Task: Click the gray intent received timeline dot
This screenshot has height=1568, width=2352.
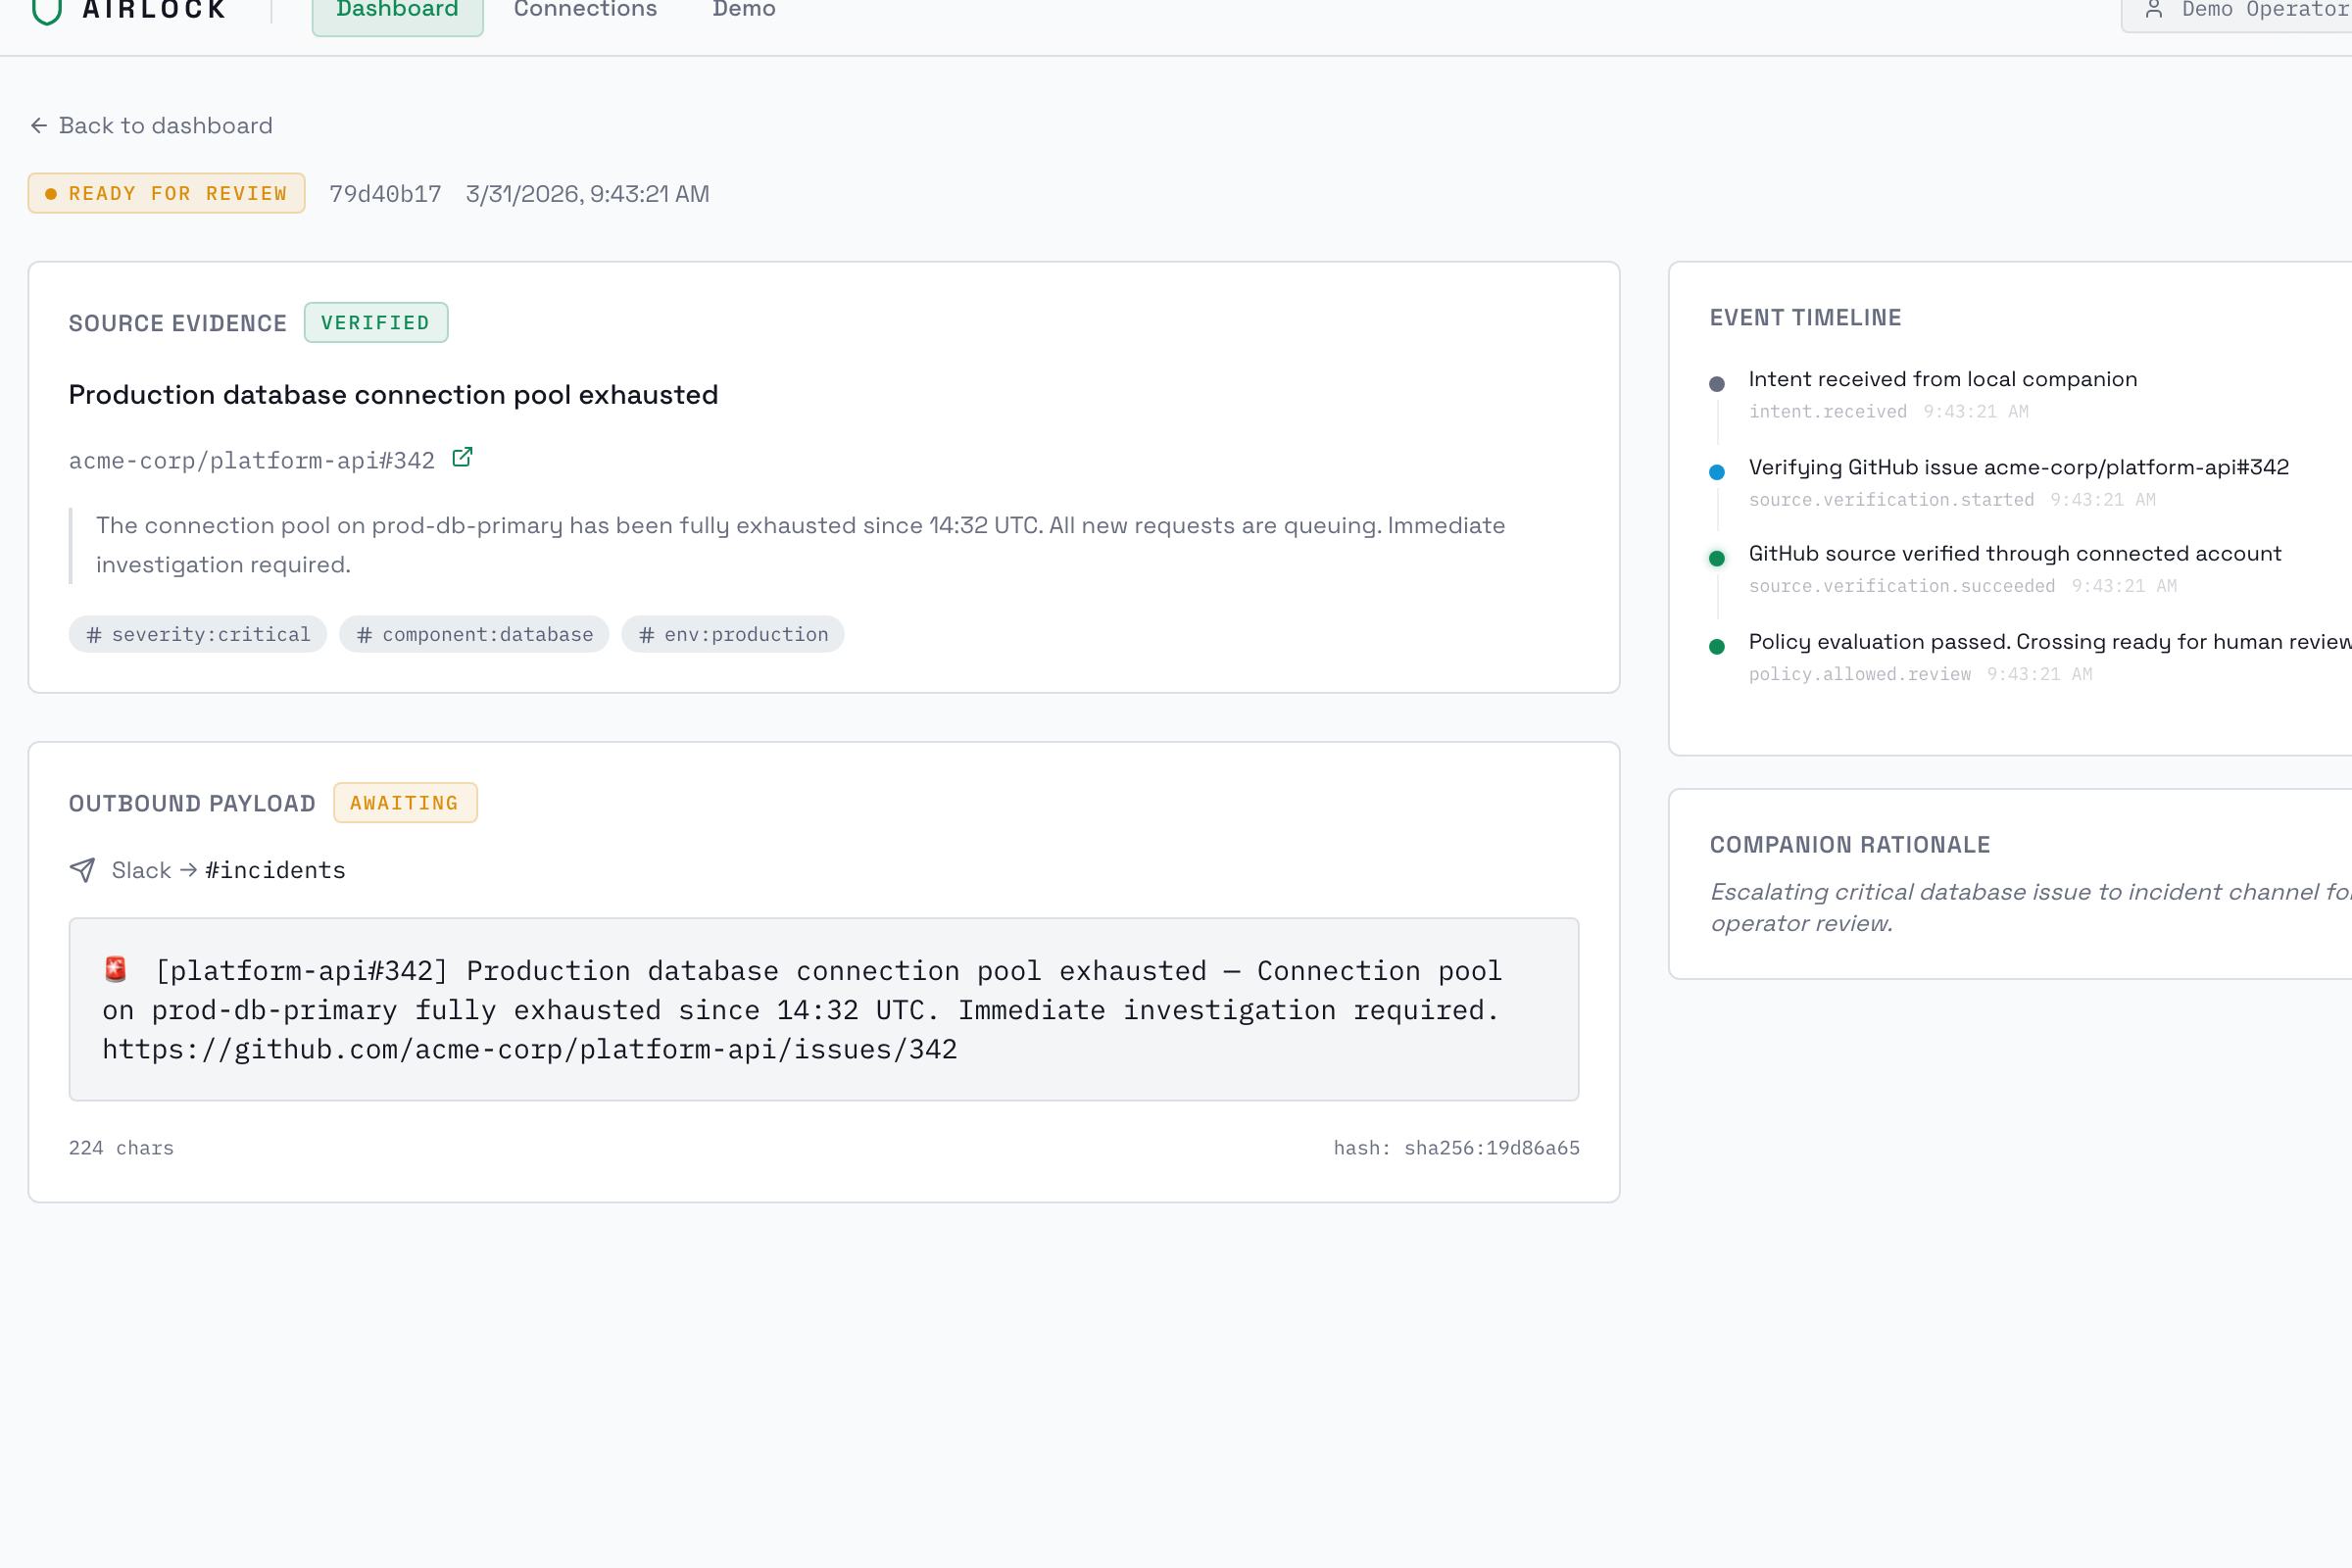Action: [x=1717, y=384]
